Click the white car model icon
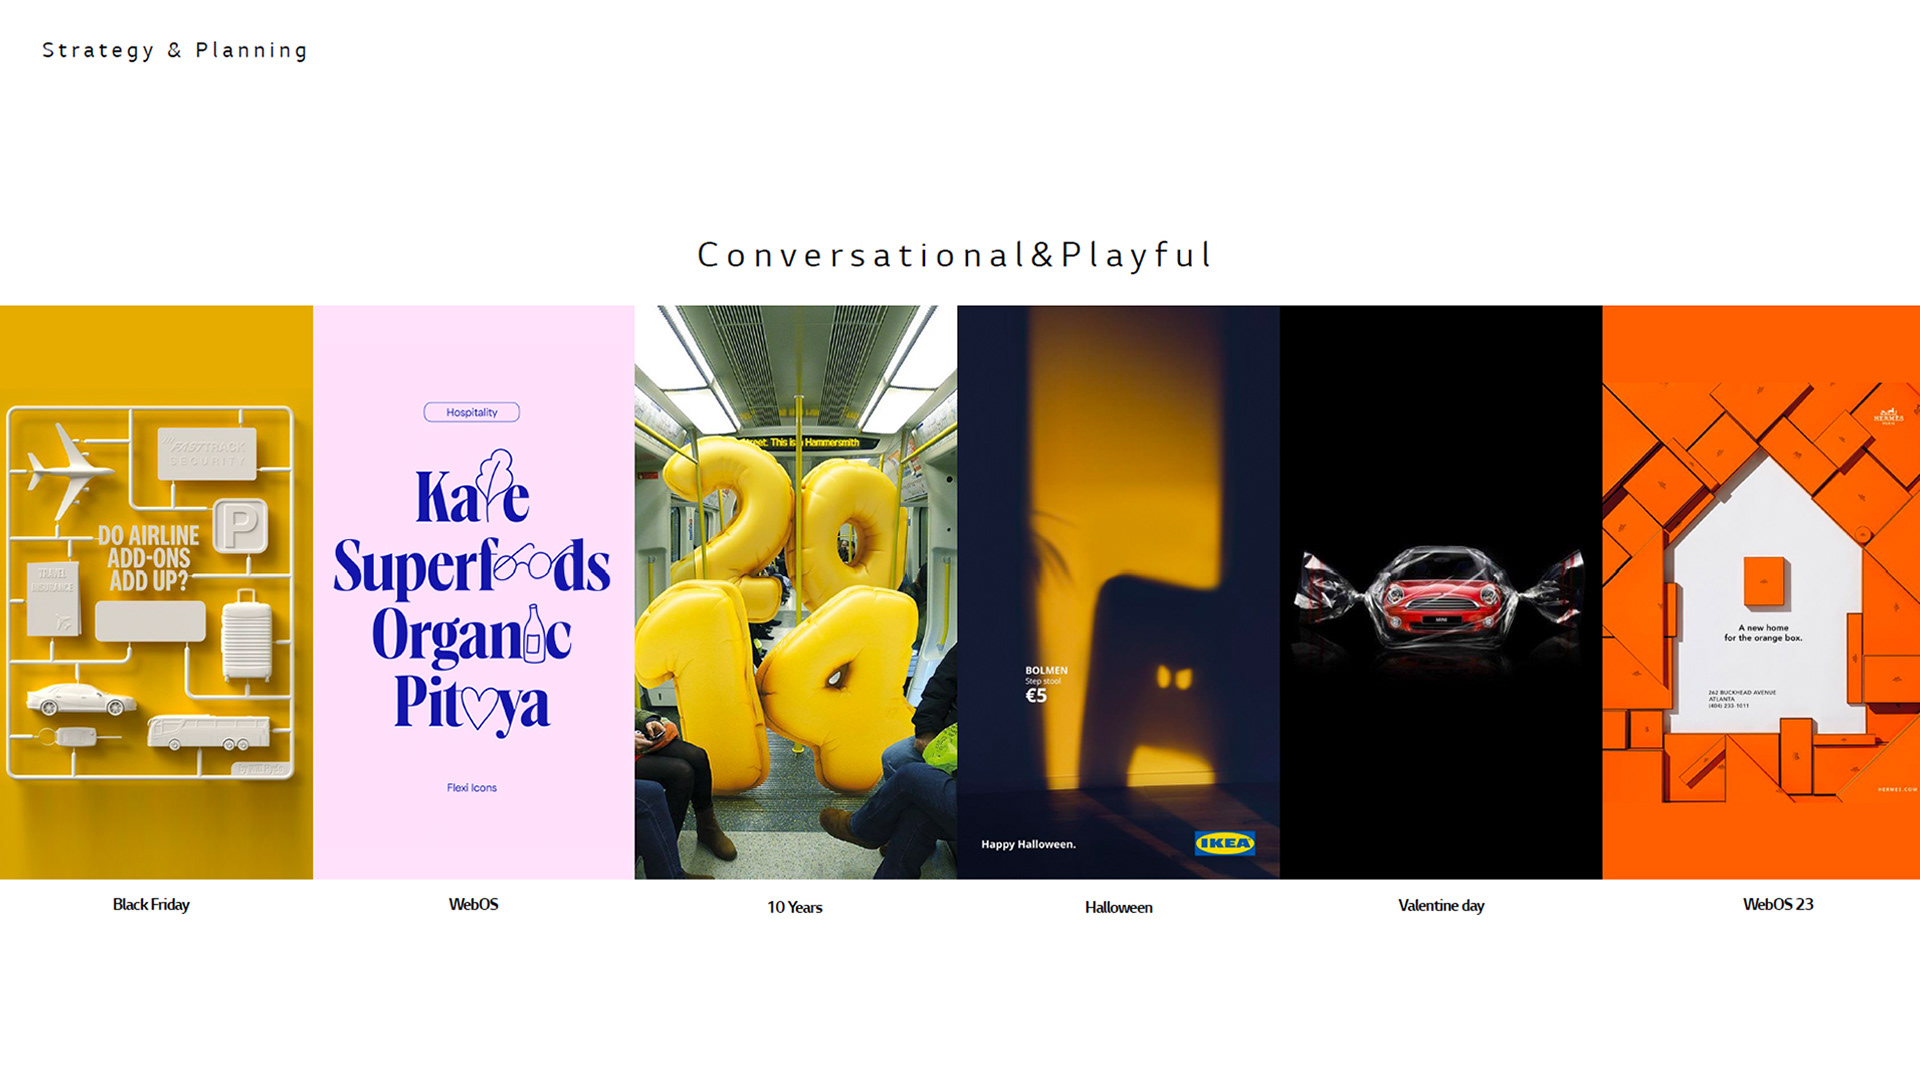This screenshot has width=1920, height=1079. tap(81, 699)
